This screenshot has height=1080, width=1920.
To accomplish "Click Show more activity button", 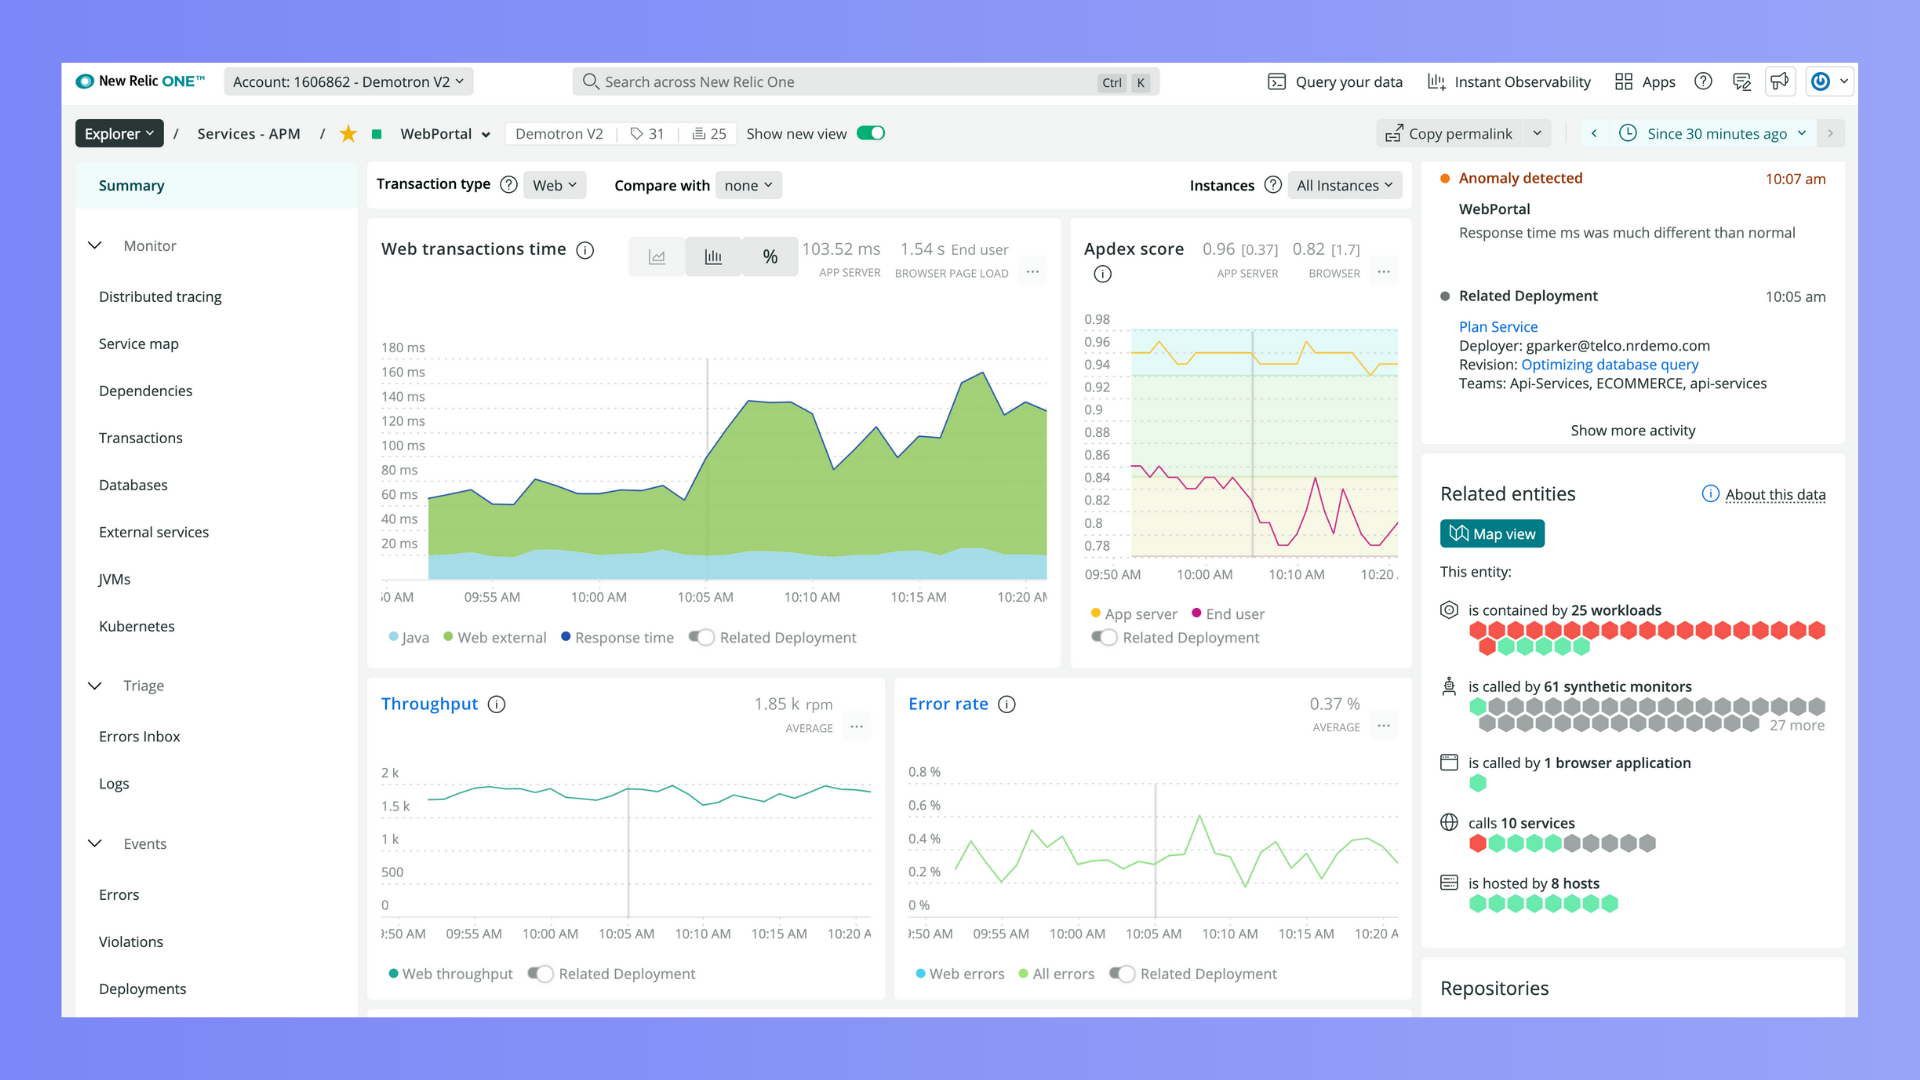I will point(1633,430).
